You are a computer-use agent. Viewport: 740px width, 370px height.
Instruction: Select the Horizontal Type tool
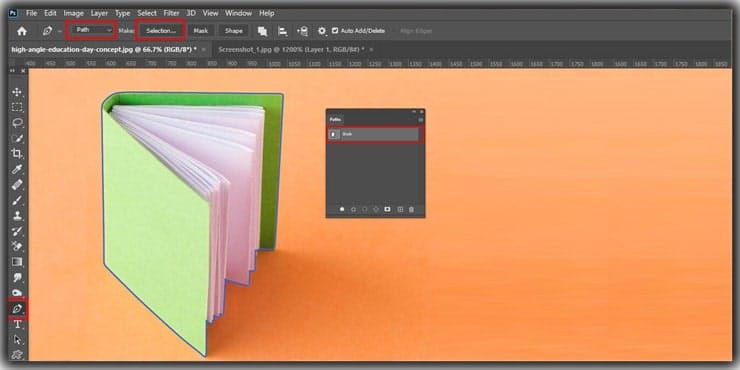[x=17, y=324]
